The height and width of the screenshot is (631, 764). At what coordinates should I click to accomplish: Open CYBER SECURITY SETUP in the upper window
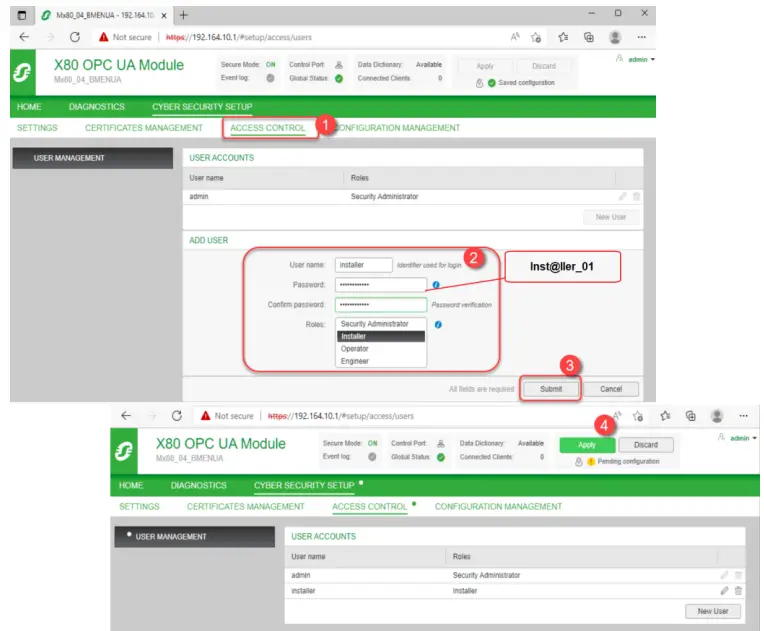tap(202, 107)
